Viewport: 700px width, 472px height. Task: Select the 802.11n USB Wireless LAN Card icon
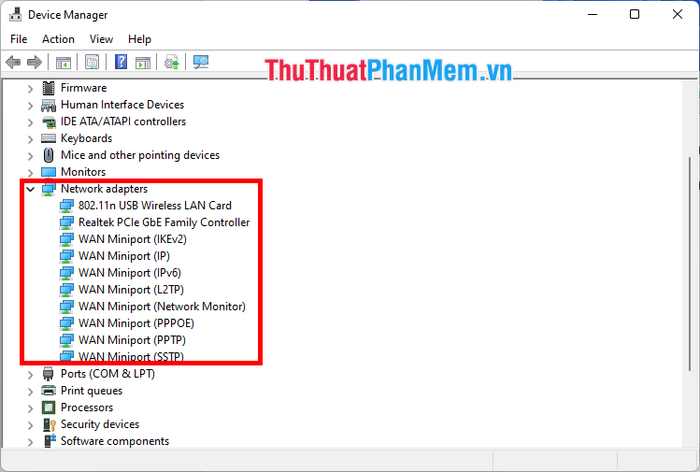click(67, 205)
